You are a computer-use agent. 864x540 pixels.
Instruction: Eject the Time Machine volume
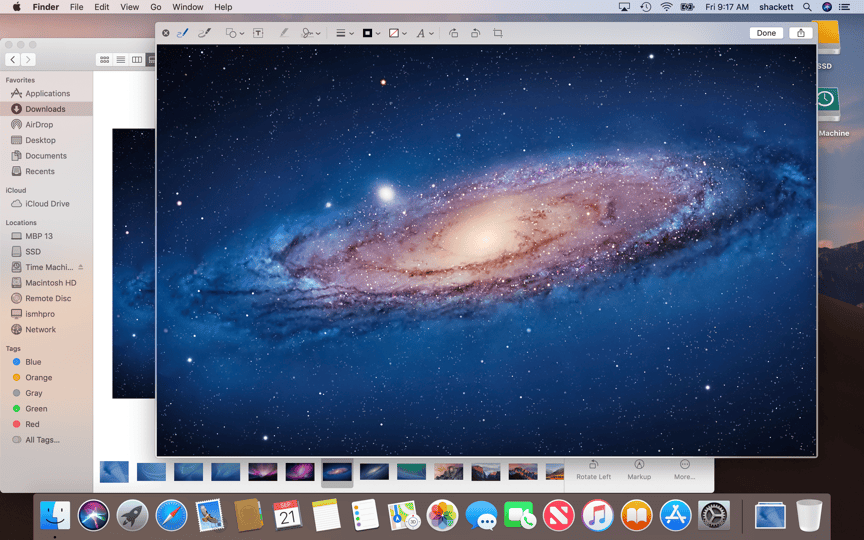(x=80, y=267)
